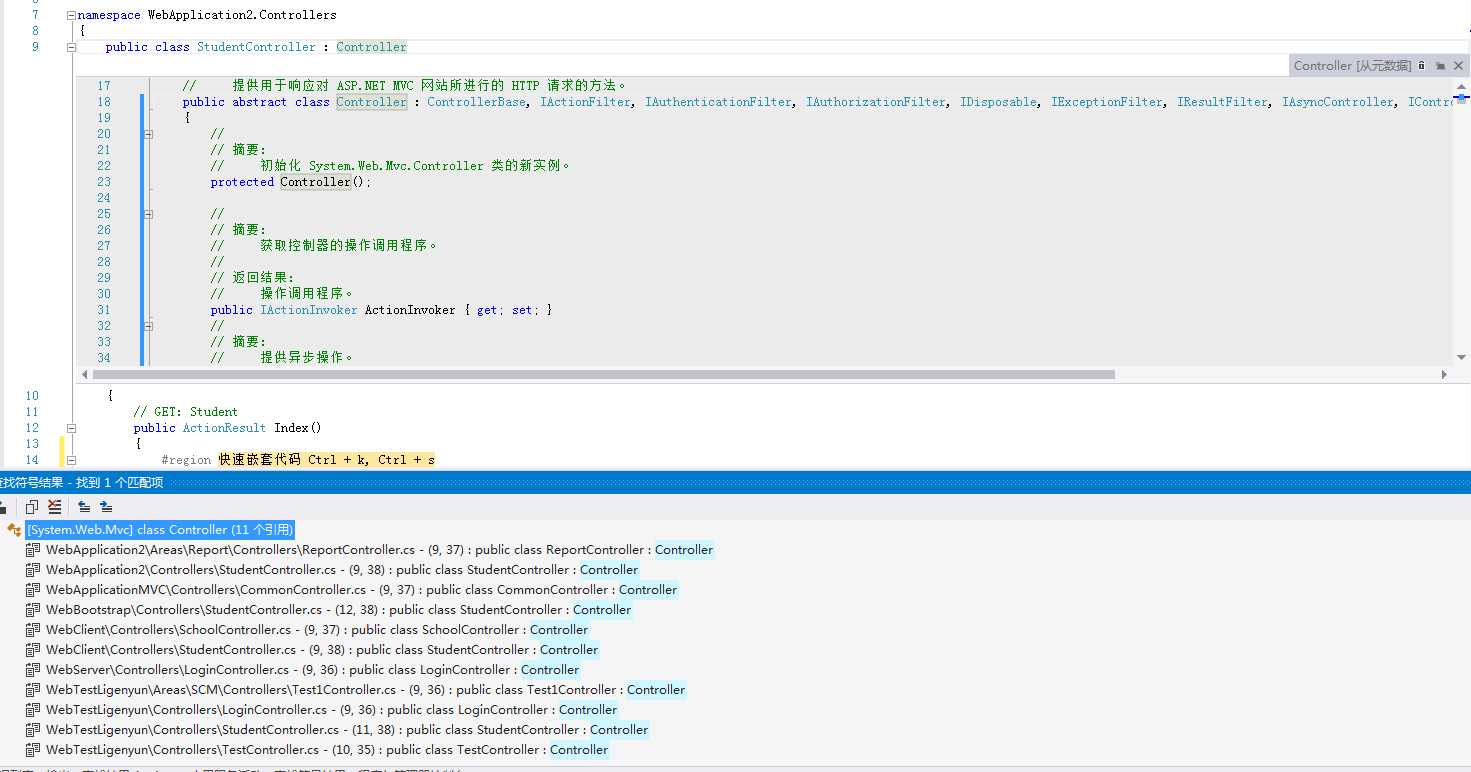Click file icon of WebServer LoginController.cs result
This screenshot has width=1471, height=772.
point(33,670)
